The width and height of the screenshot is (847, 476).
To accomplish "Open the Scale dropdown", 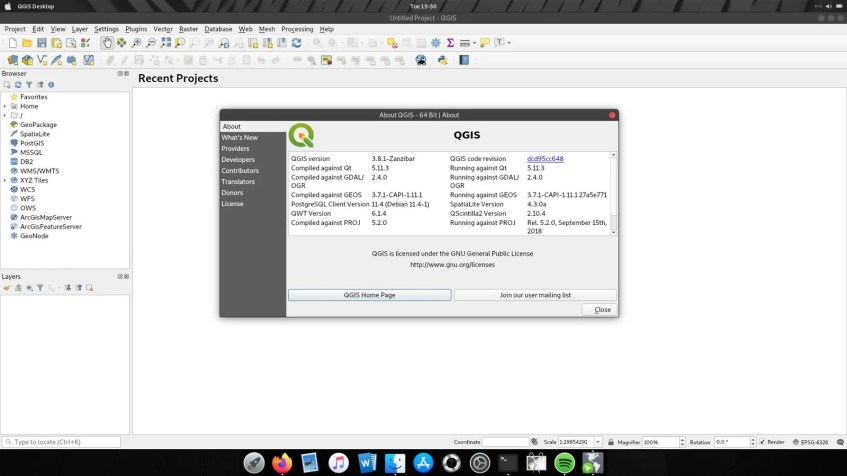I will coord(598,442).
